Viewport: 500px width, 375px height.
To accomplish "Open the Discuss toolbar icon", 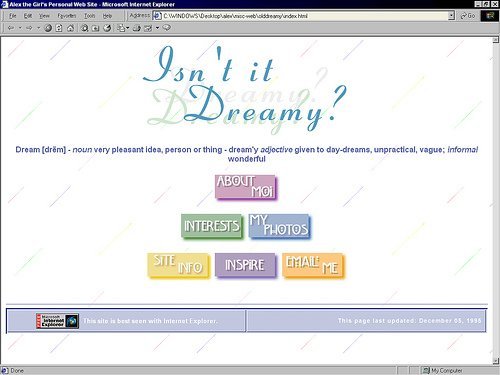I will [x=167, y=28].
